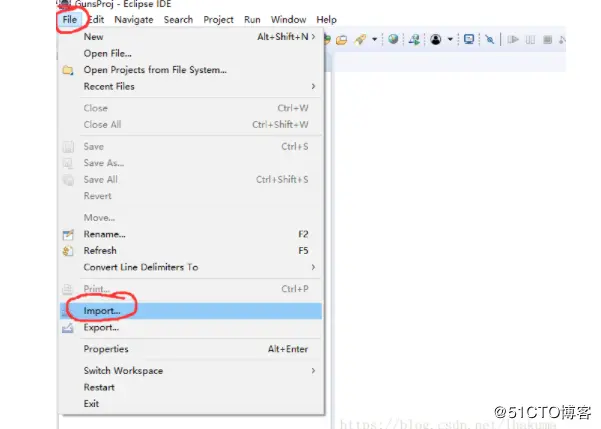Expand the New submenu
The height and width of the screenshot is (429, 601).
pos(191,37)
